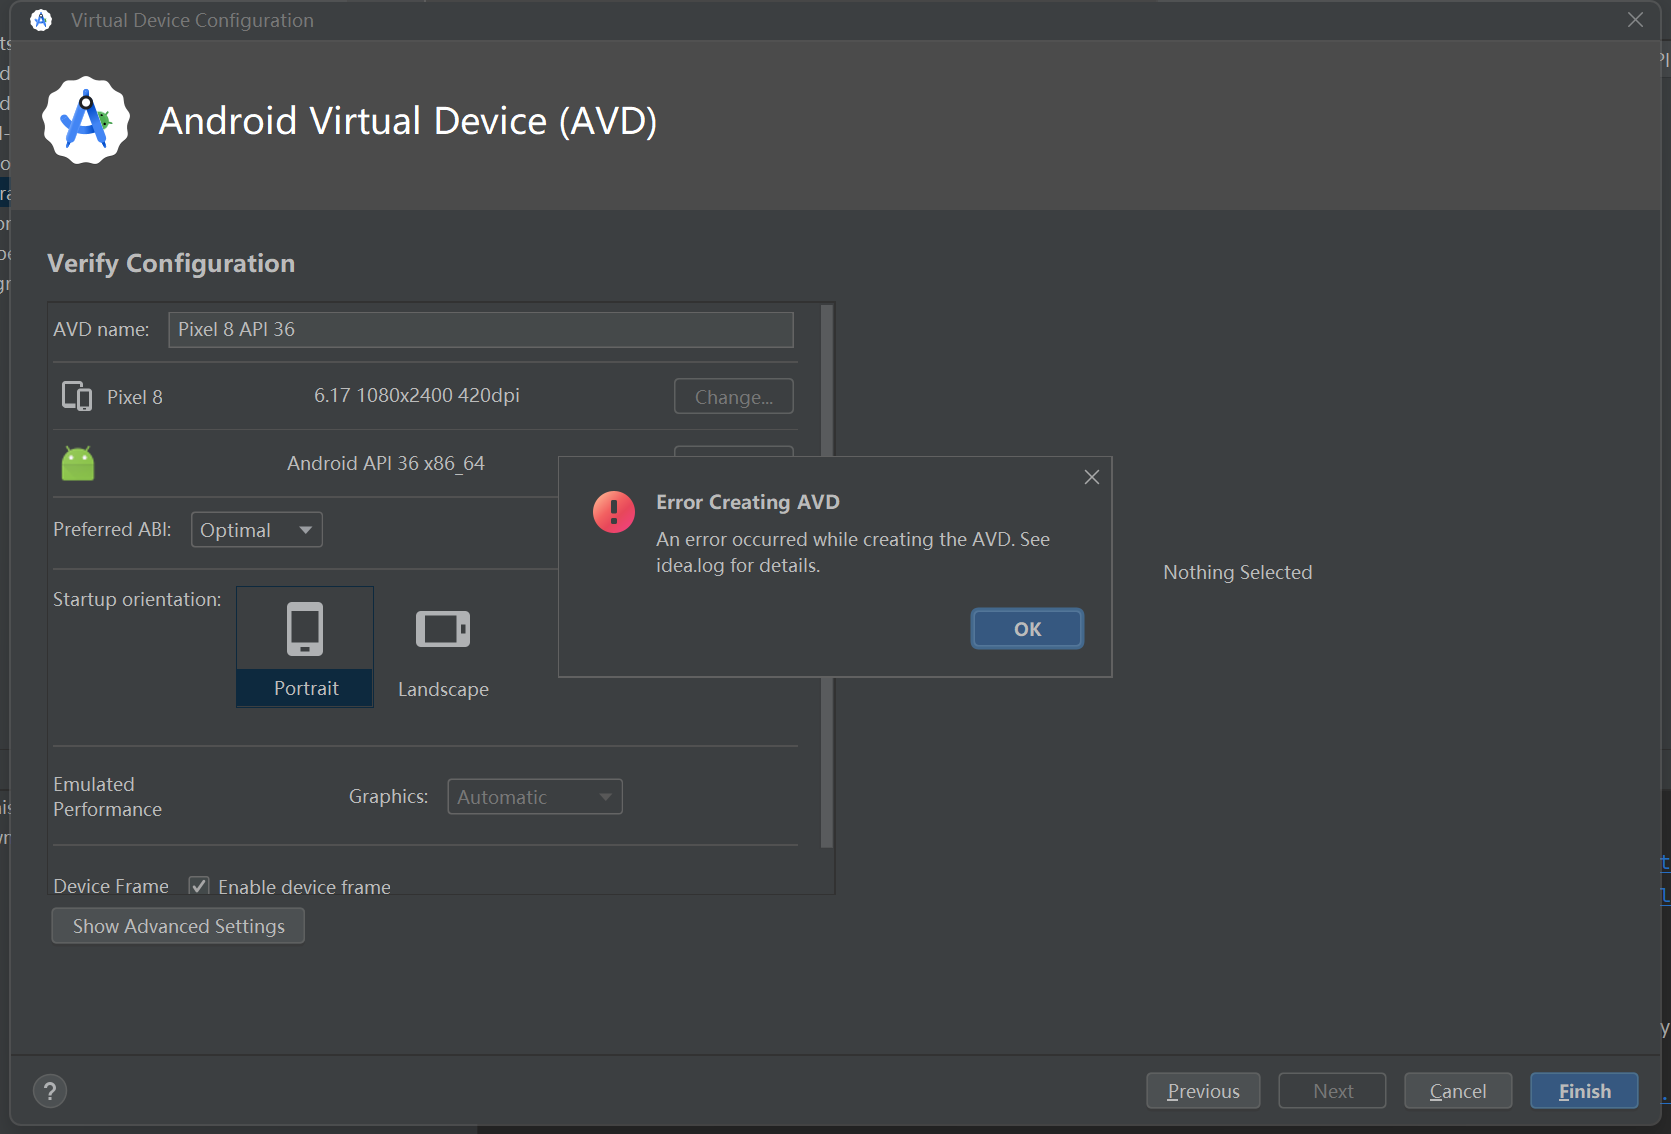Click the "Nothing Selected" text
This screenshot has width=1671, height=1134.
(1237, 572)
